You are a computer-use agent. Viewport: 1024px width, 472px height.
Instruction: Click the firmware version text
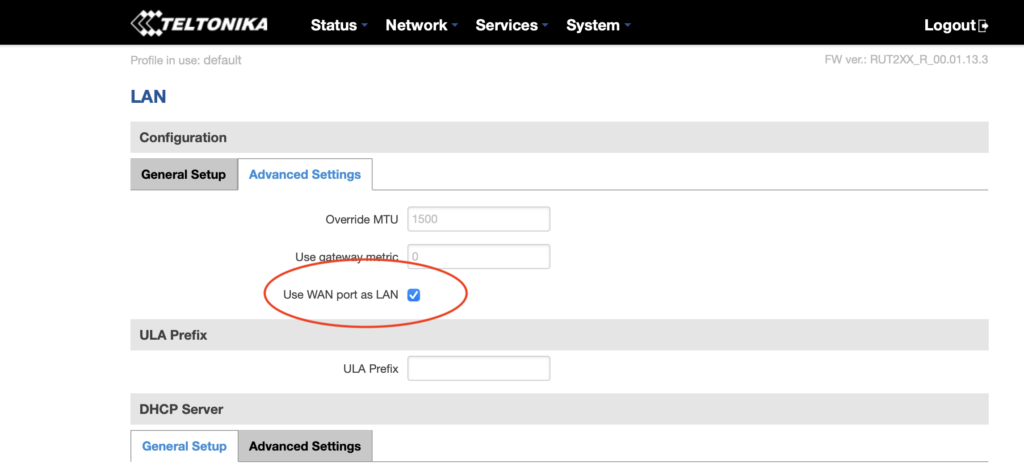coord(905,60)
